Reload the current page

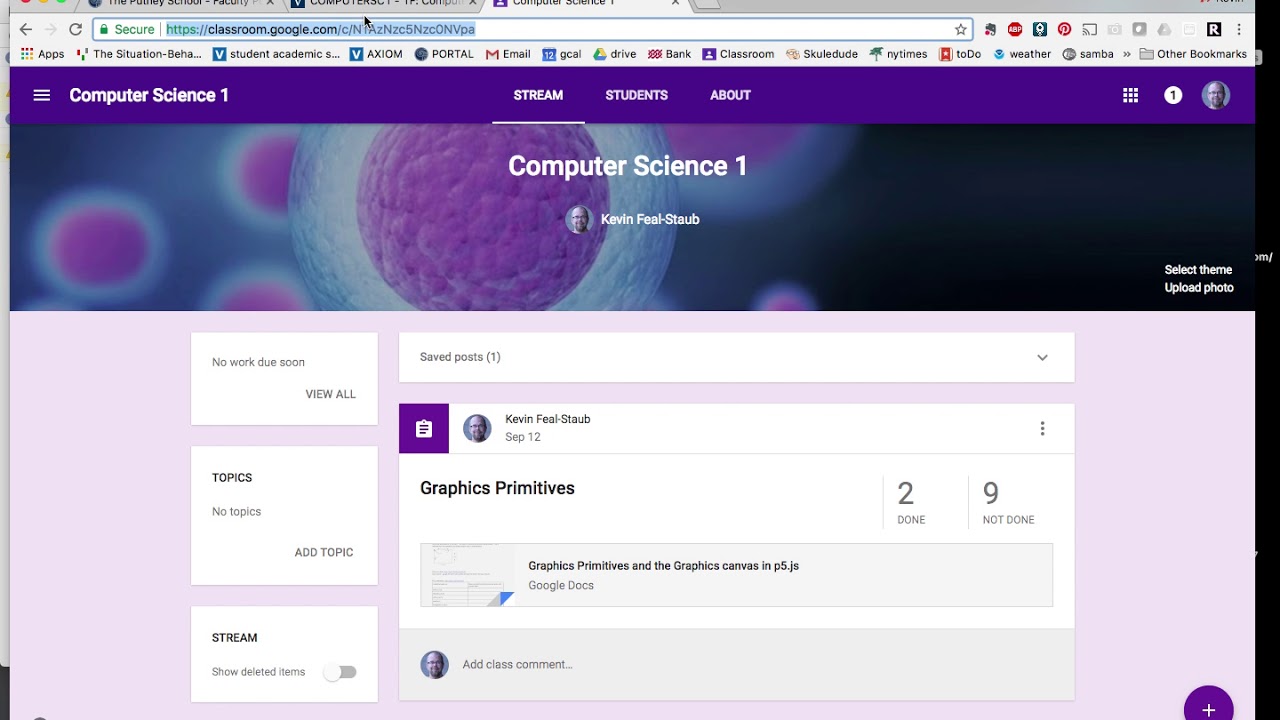[75, 29]
